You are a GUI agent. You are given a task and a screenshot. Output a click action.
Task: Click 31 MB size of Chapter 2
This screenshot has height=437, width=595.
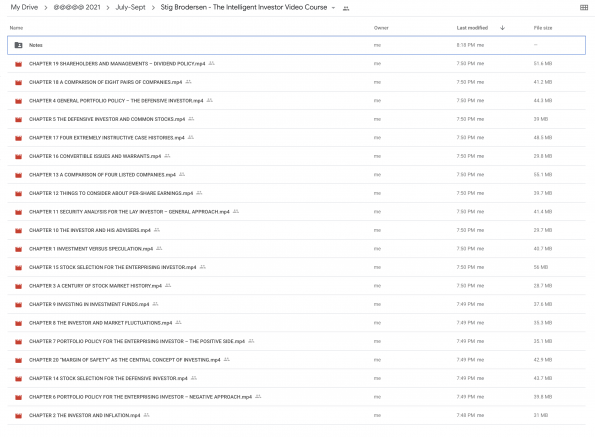pyautogui.click(x=541, y=416)
